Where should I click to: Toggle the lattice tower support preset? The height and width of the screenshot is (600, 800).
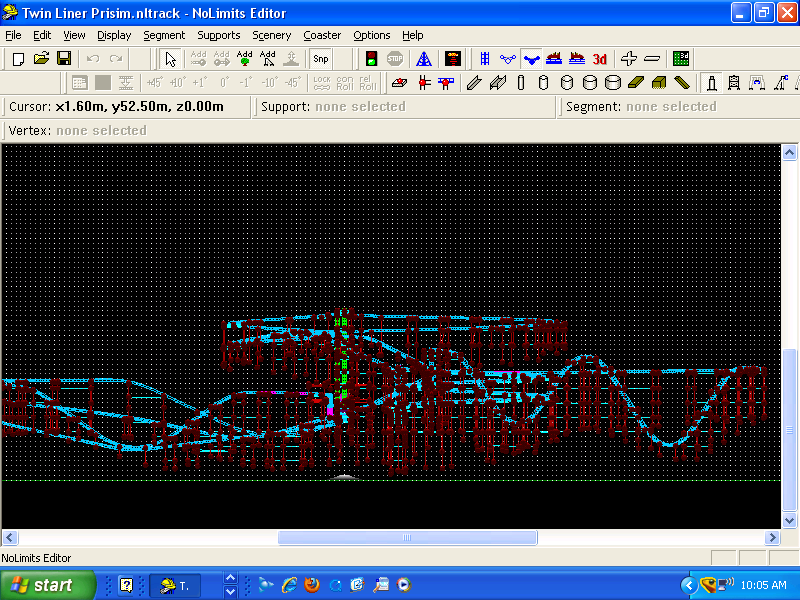(734, 83)
